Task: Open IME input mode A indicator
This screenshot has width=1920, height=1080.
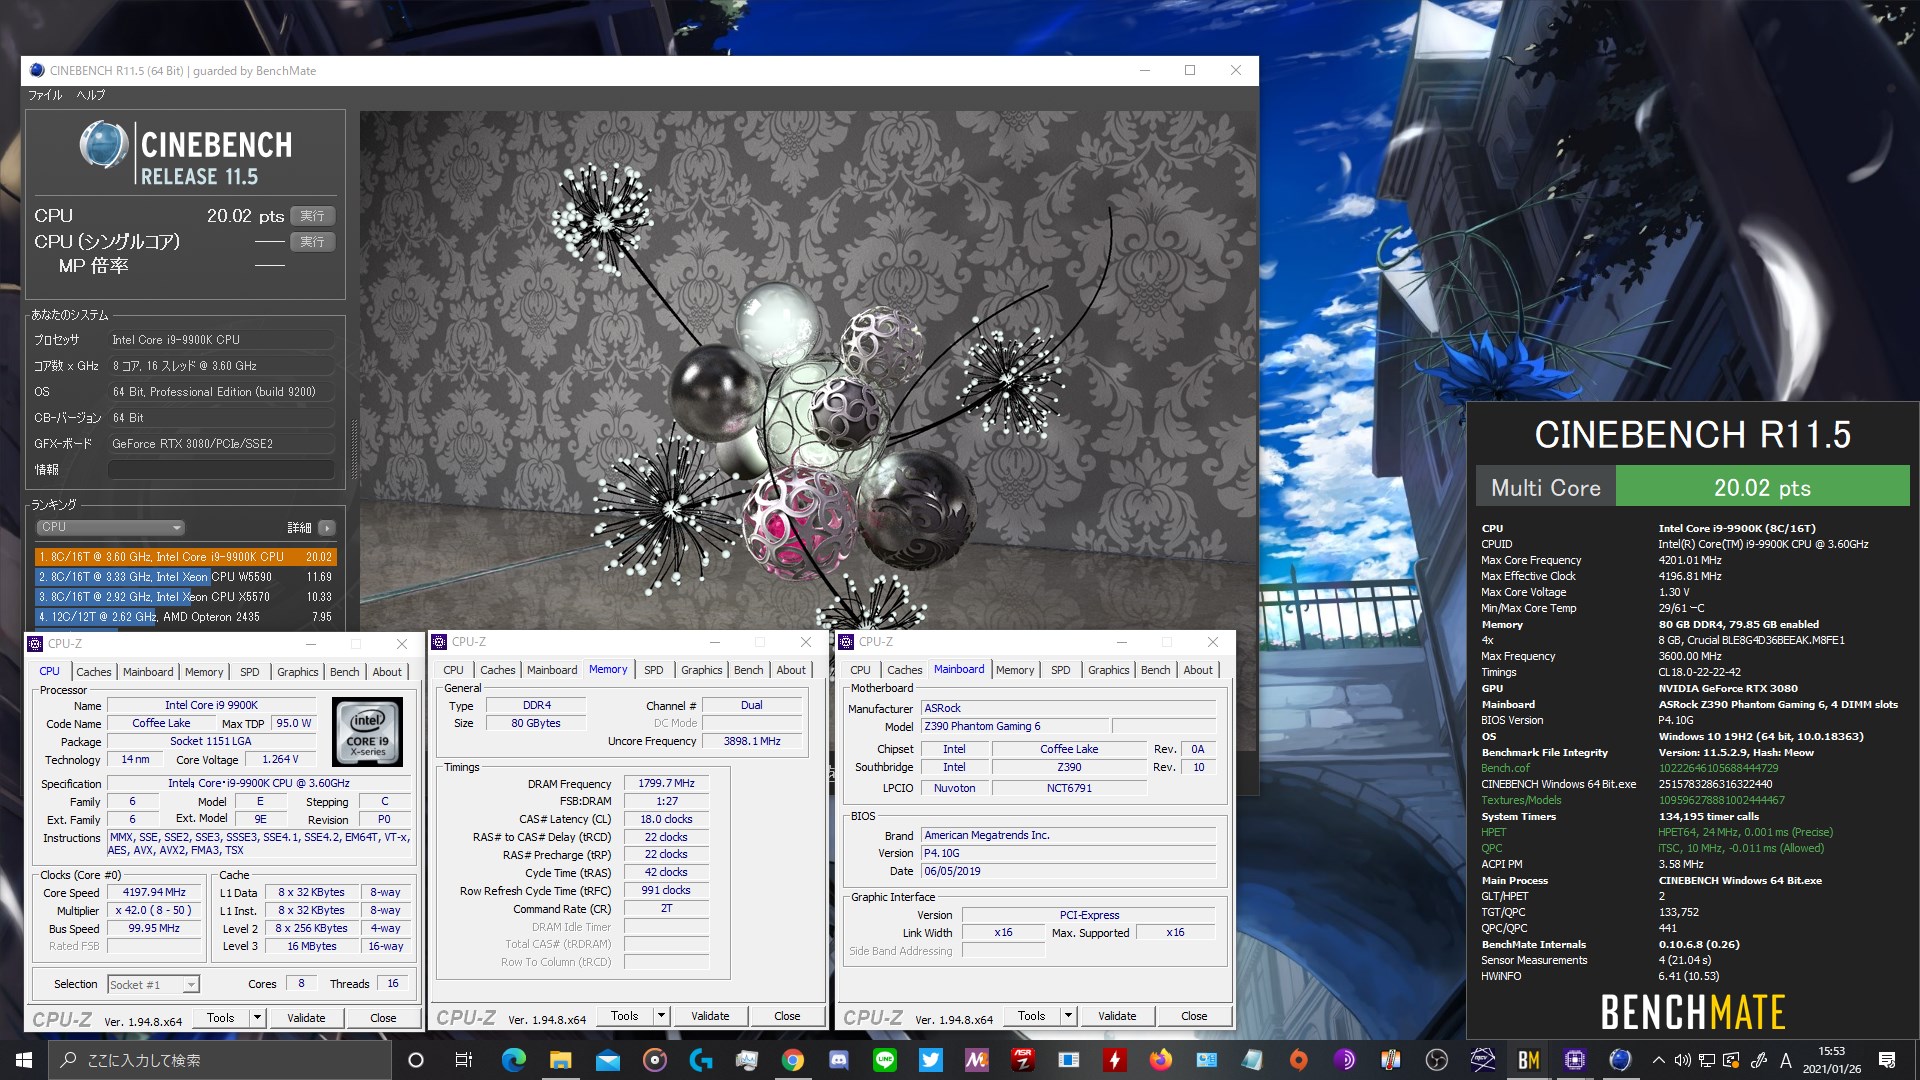Action: click(x=1785, y=1060)
